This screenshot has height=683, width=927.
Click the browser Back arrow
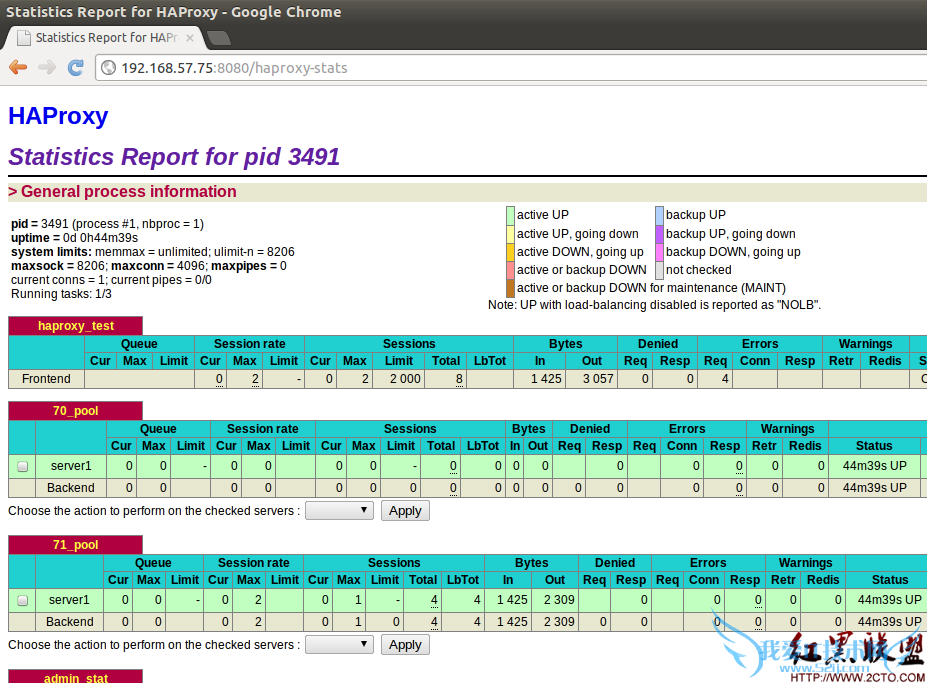17,68
